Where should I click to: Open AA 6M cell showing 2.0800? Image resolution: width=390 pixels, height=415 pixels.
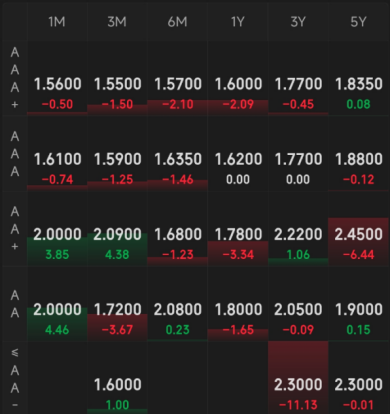(x=177, y=304)
